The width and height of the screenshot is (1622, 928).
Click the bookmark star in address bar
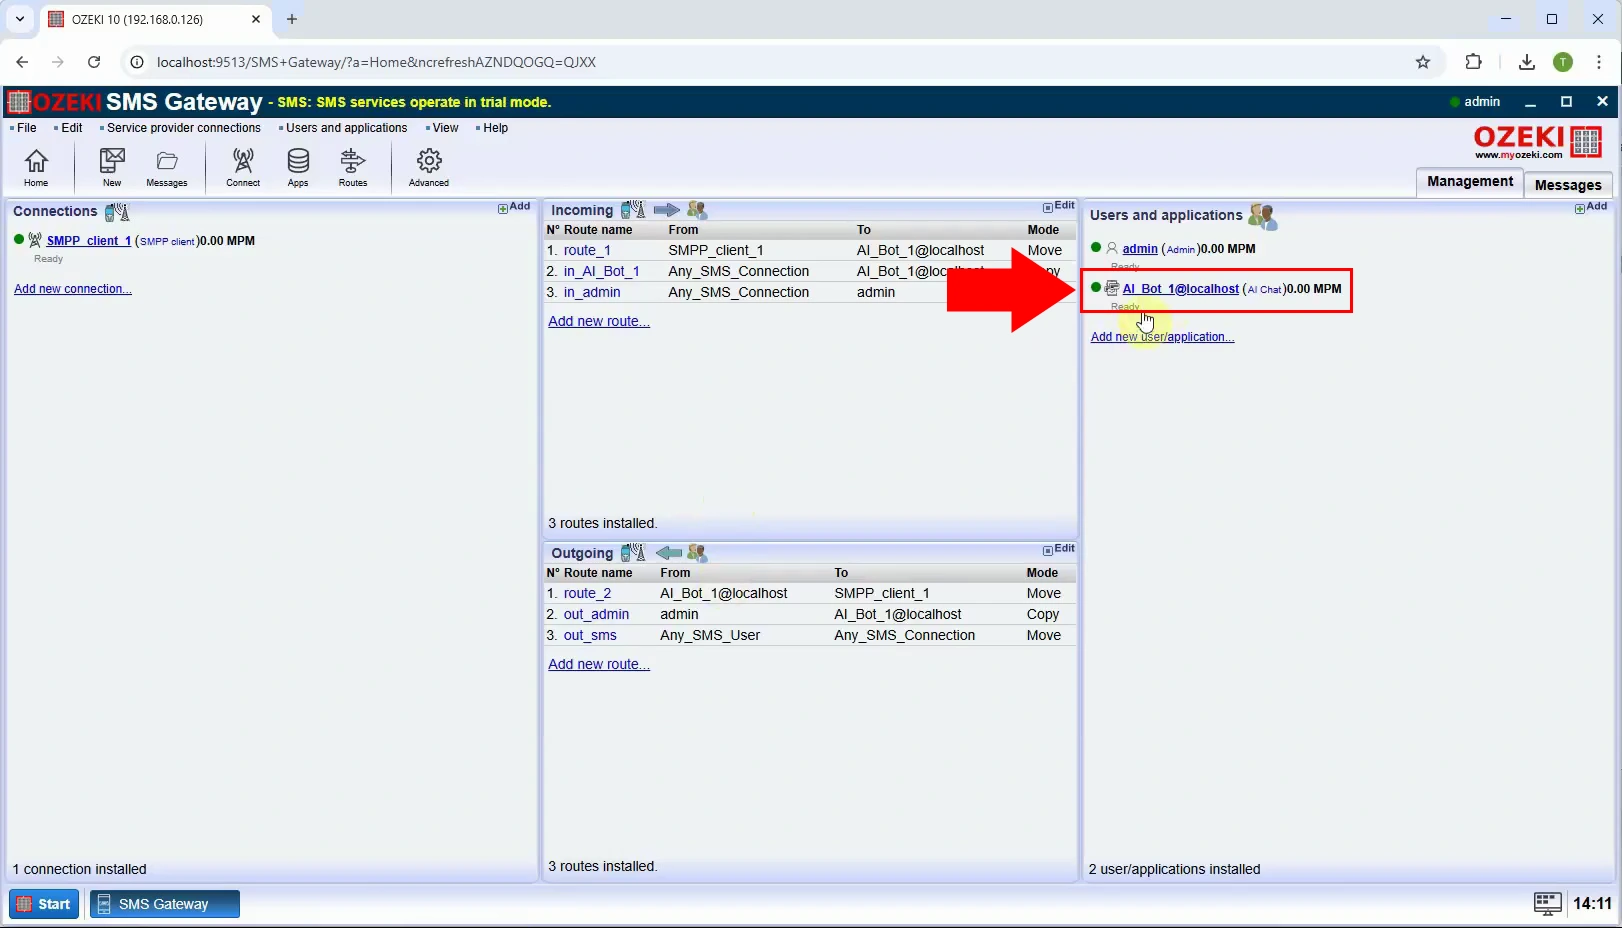1423,62
